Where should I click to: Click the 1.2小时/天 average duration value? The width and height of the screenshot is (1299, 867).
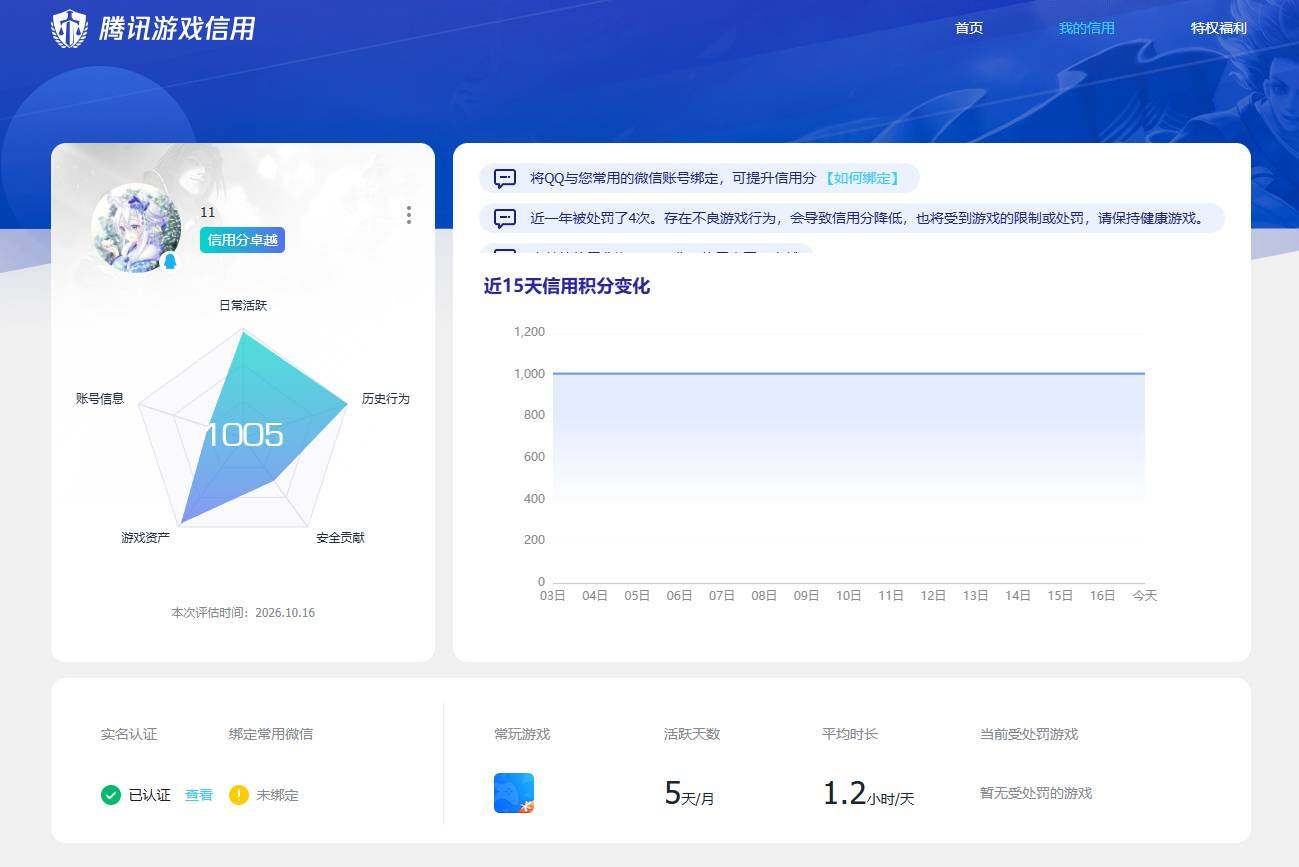868,794
